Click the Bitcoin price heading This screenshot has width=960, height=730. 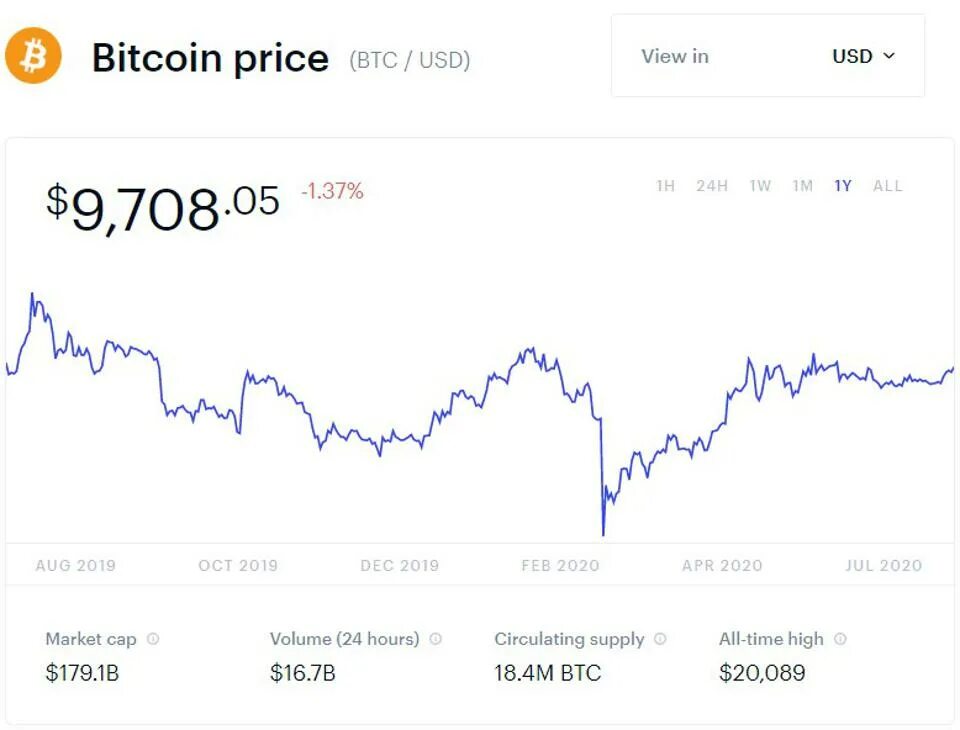210,58
